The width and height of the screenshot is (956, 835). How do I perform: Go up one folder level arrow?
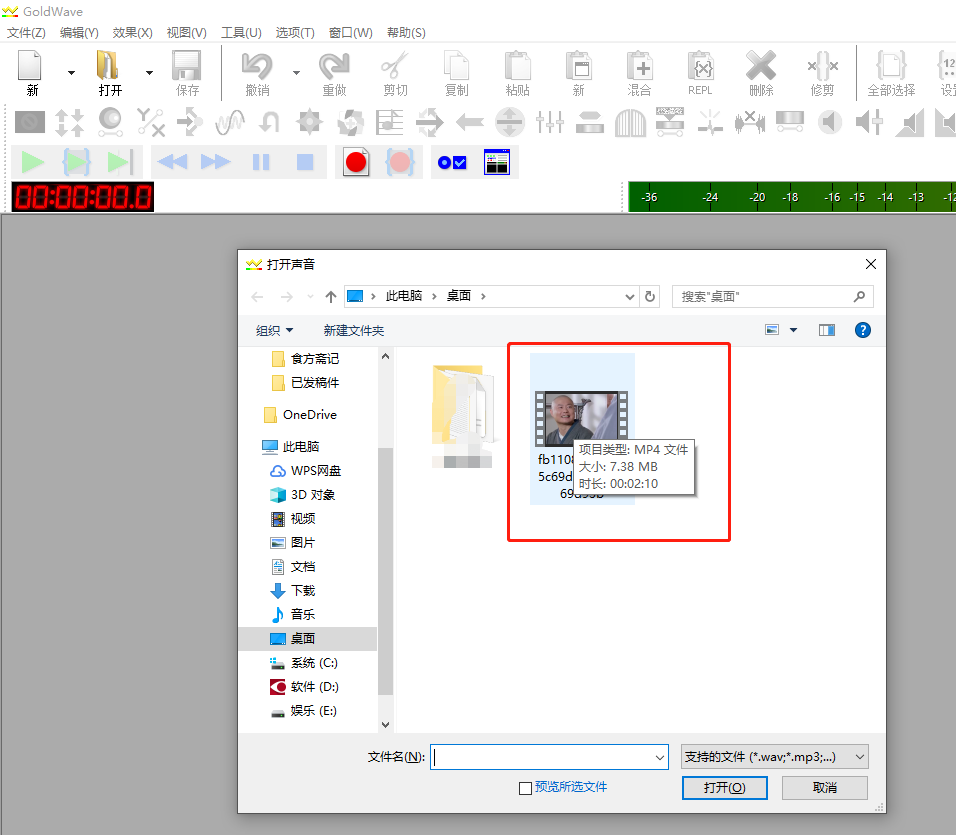coord(331,297)
